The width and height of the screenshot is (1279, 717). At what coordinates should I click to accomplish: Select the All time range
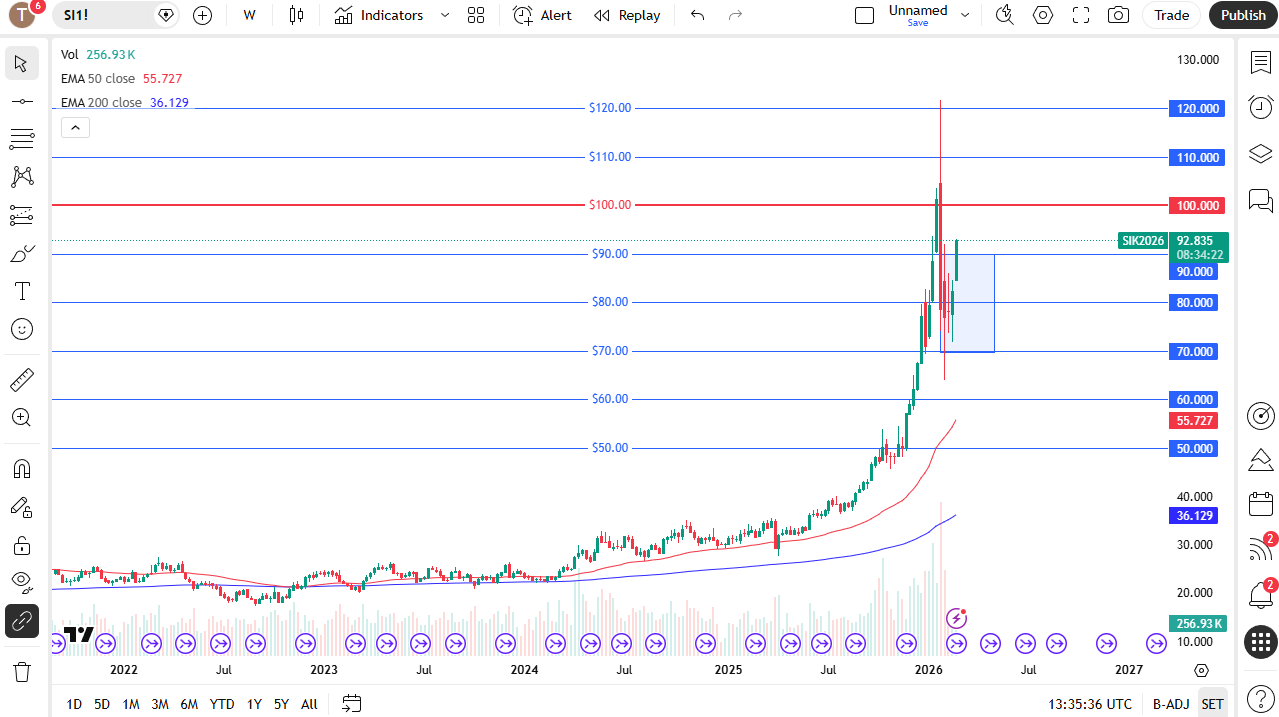309,704
